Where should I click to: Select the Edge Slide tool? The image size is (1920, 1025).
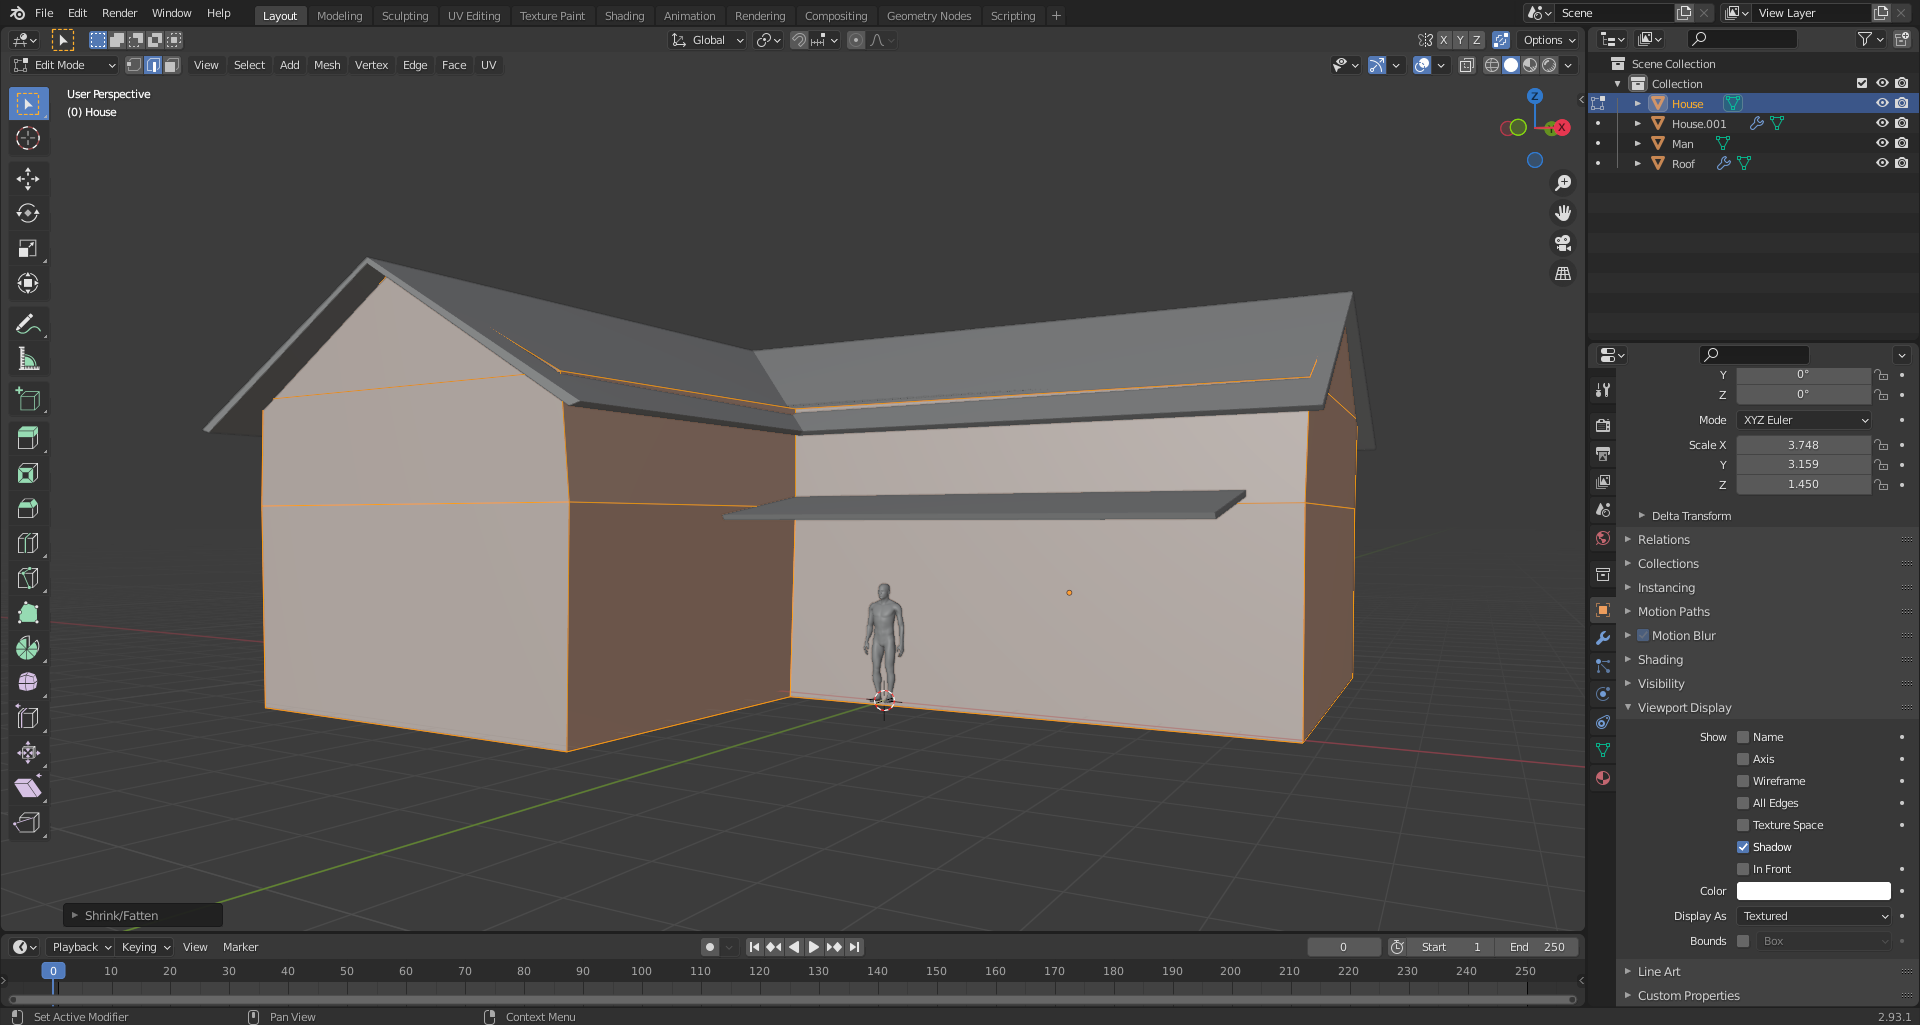pyautogui.click(x=28, y=718)
